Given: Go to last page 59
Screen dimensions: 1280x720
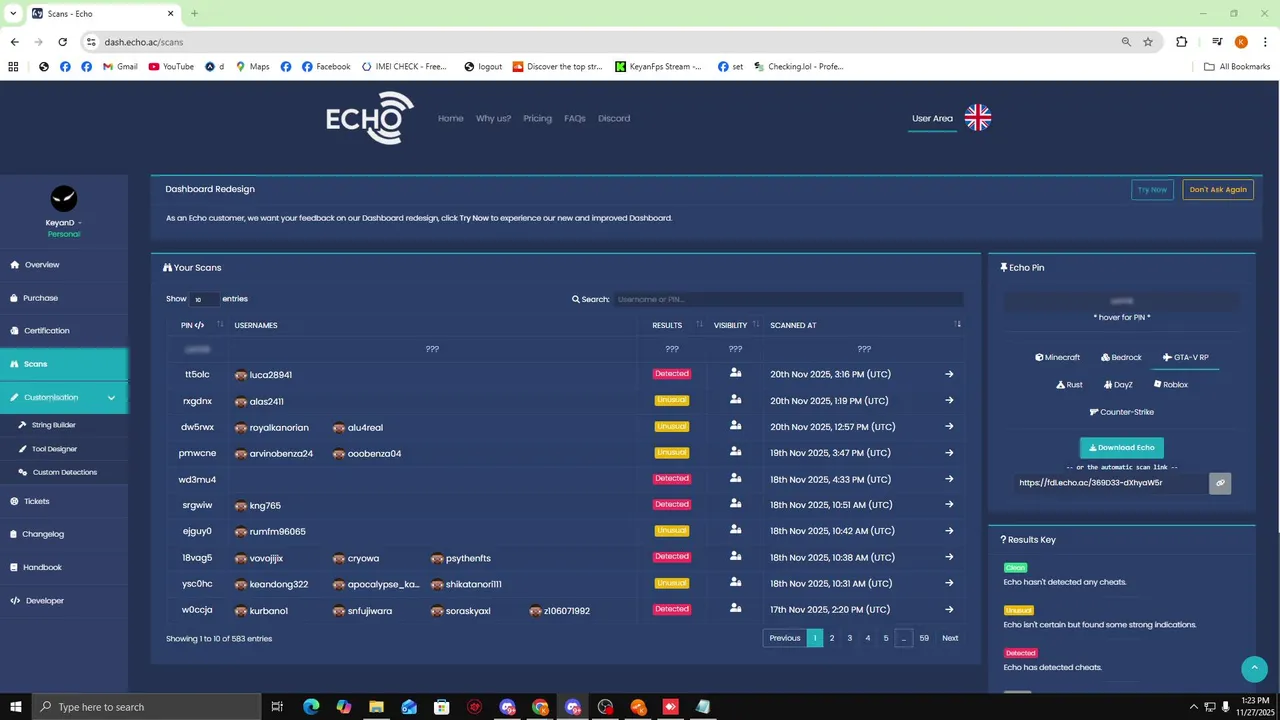Looking at the screenshot, I should (x=924, y=638).
